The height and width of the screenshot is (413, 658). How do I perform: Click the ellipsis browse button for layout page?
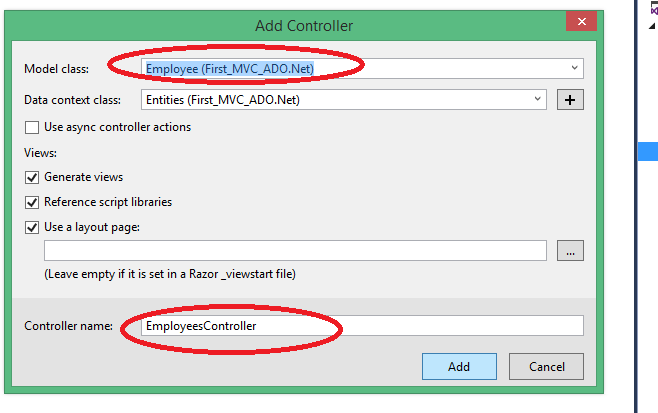pyautogui.click(x=569, y=251)
